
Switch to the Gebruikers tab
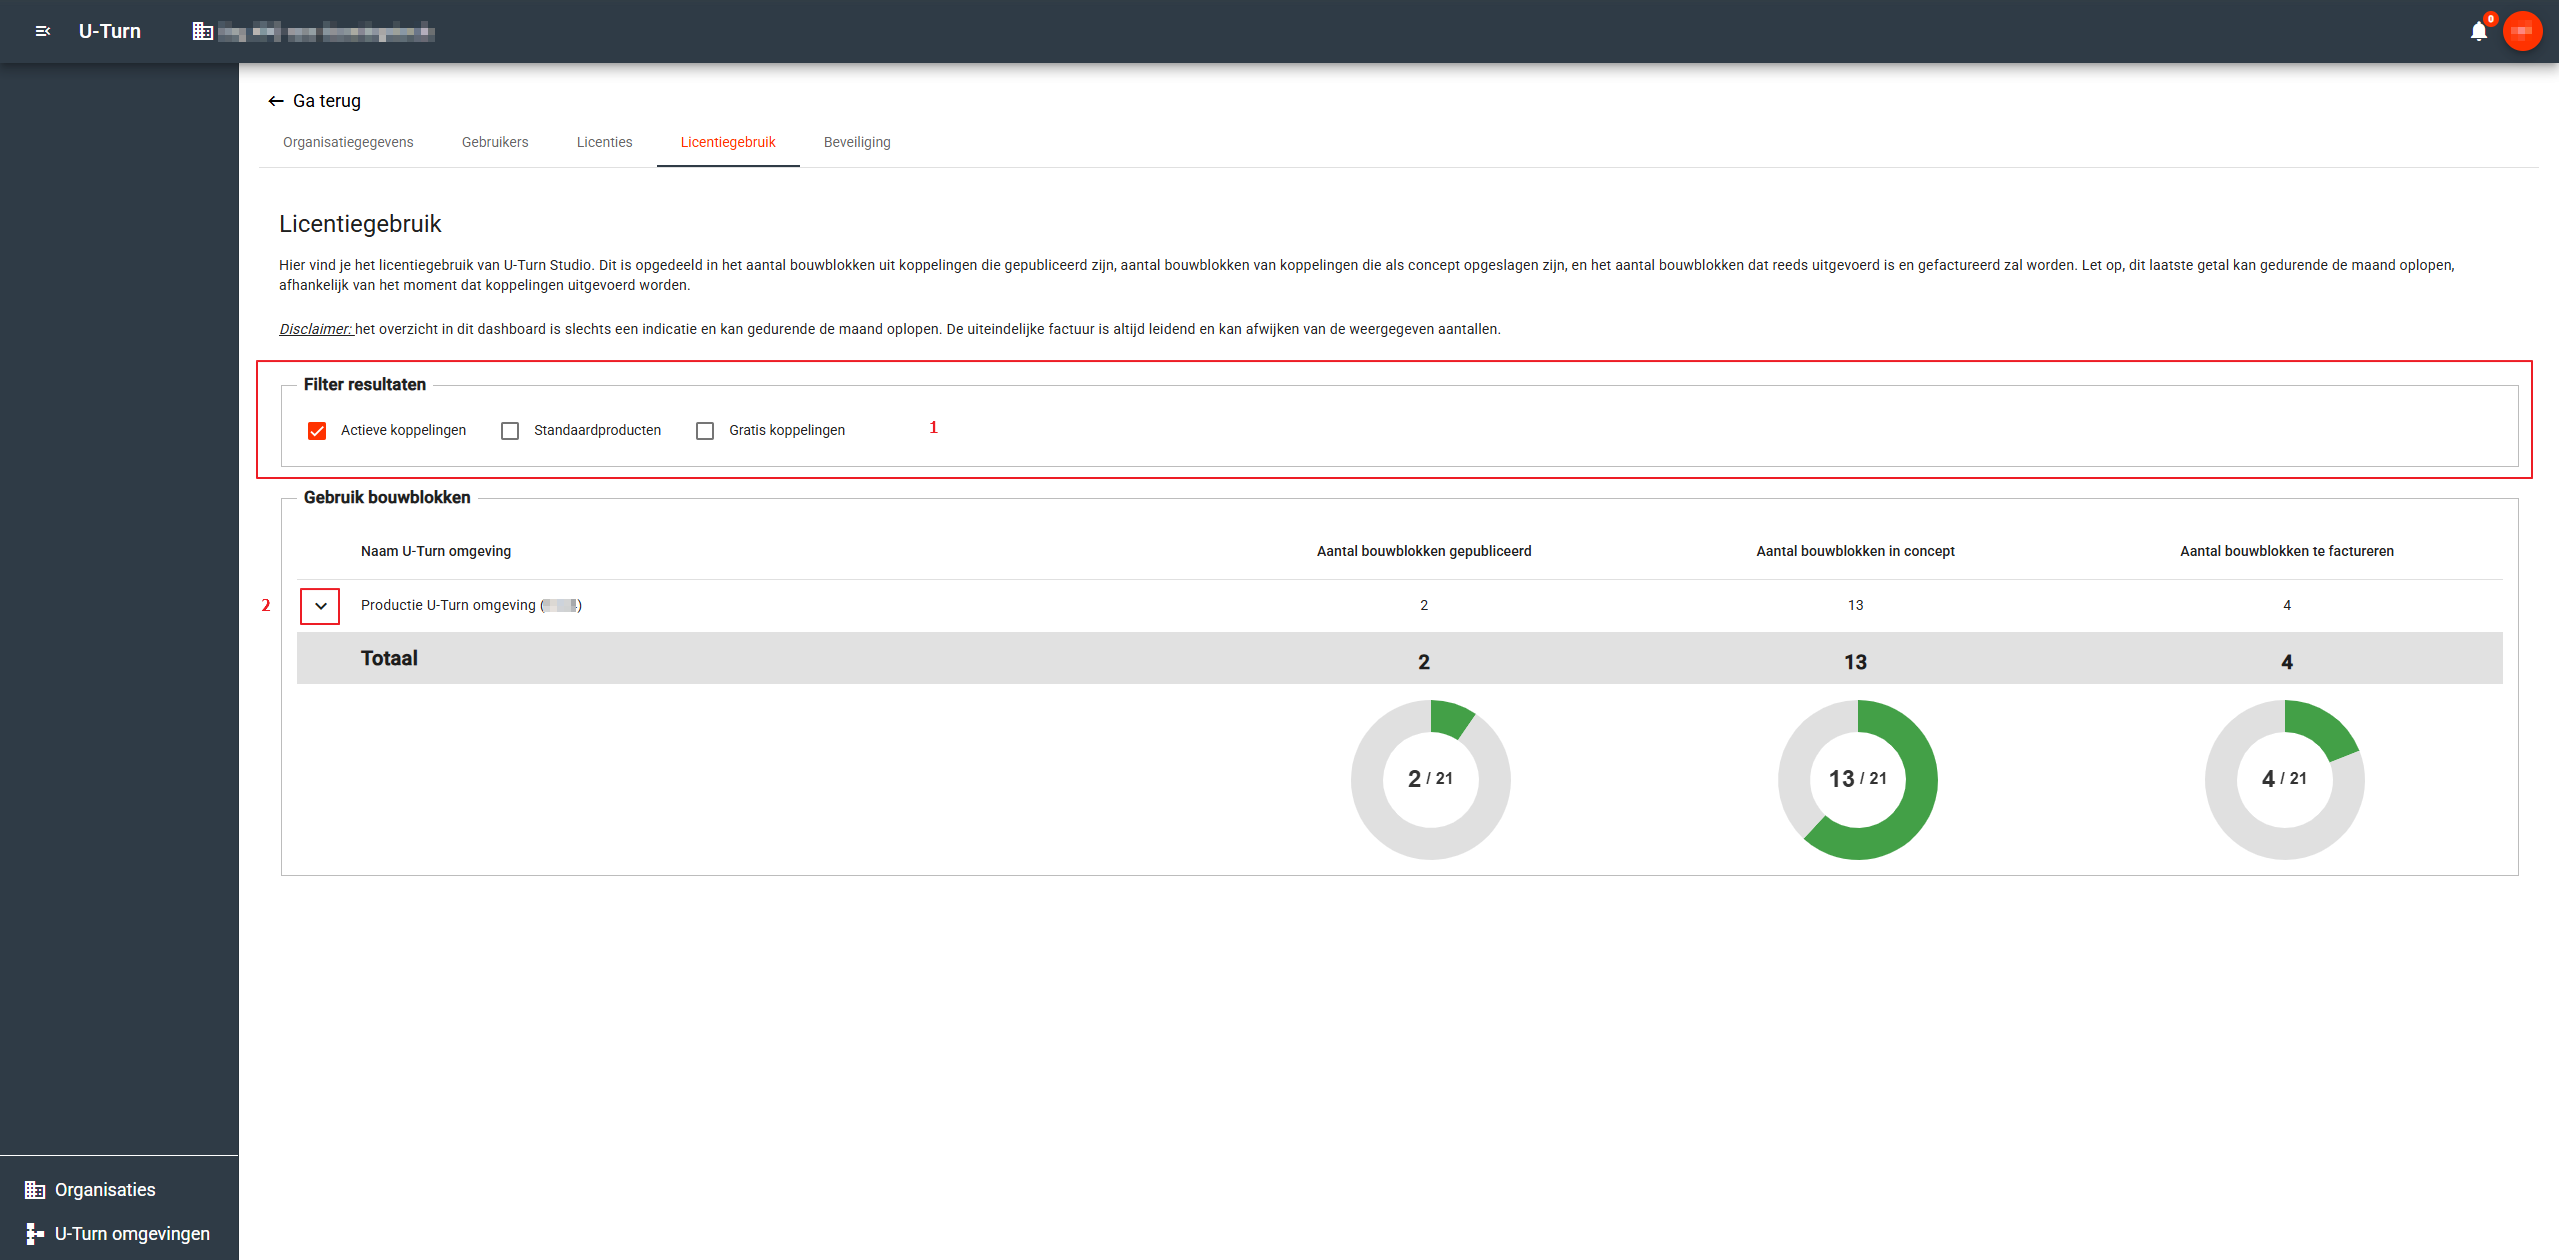(x=495, y=142)
